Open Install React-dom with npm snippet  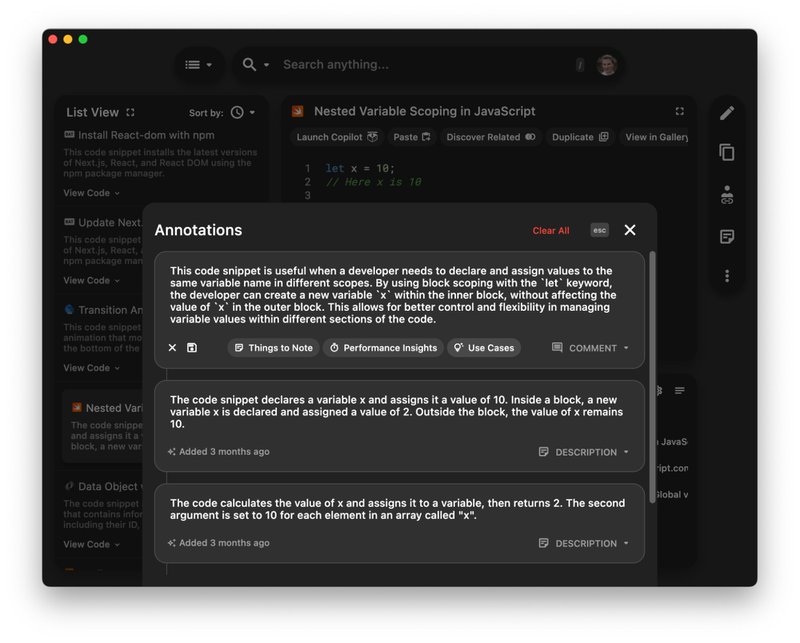coord(146,135)
